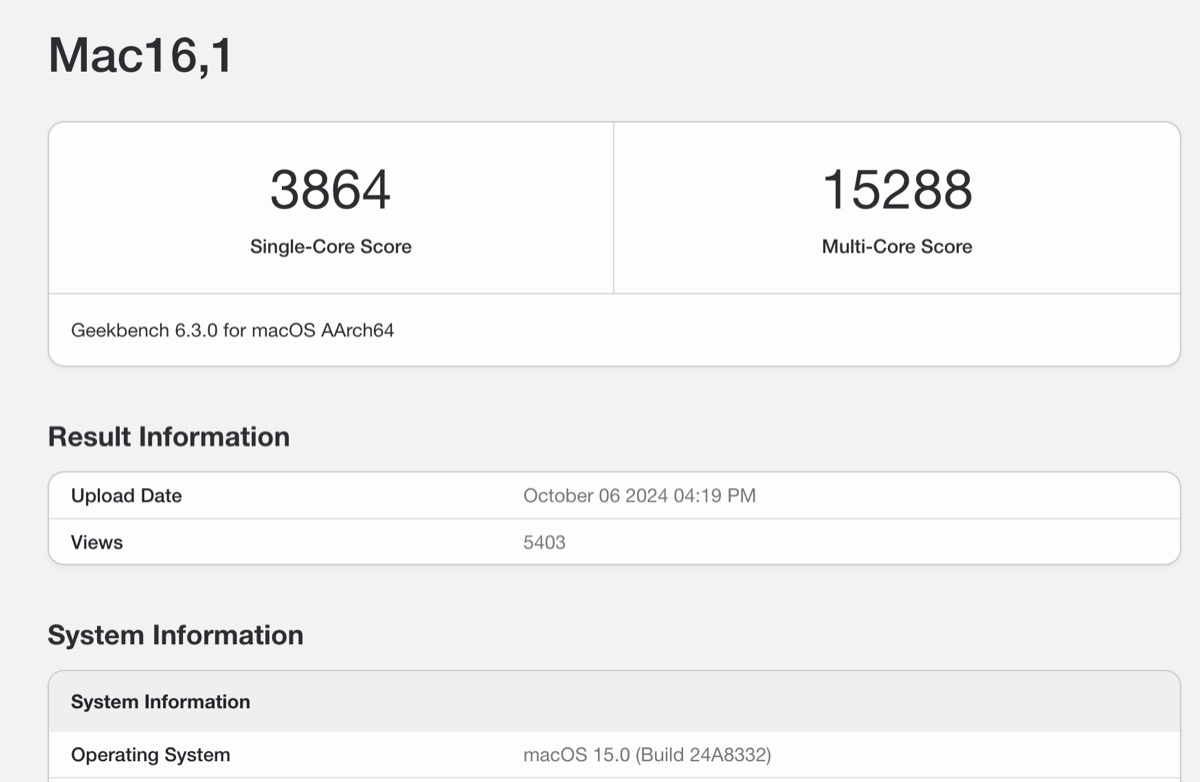Click empty space right of the Mac16,1 title

(x=700, y=56)
